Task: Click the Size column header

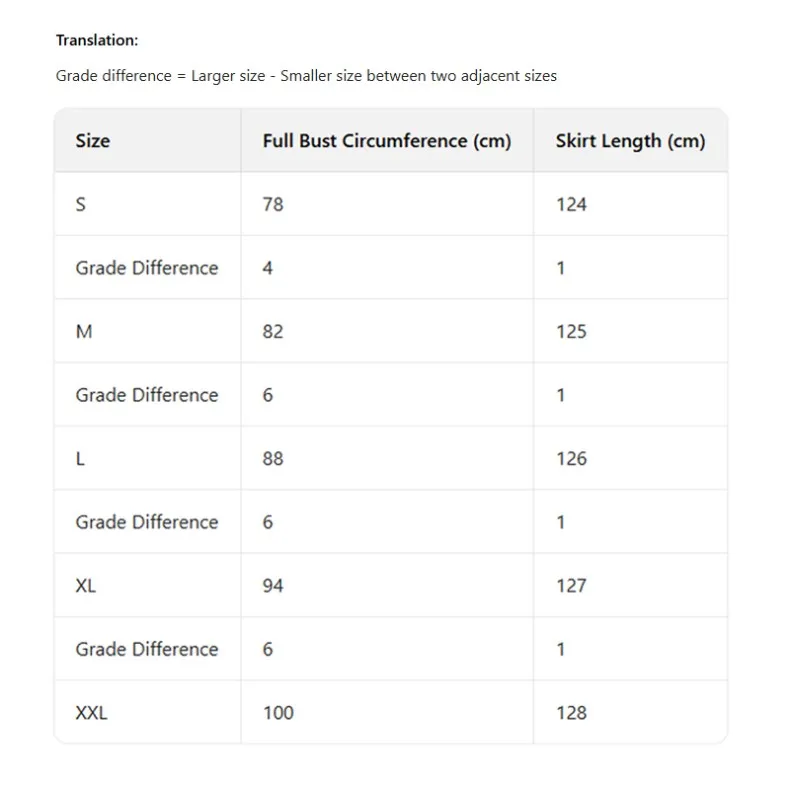Action: (93, 141)
